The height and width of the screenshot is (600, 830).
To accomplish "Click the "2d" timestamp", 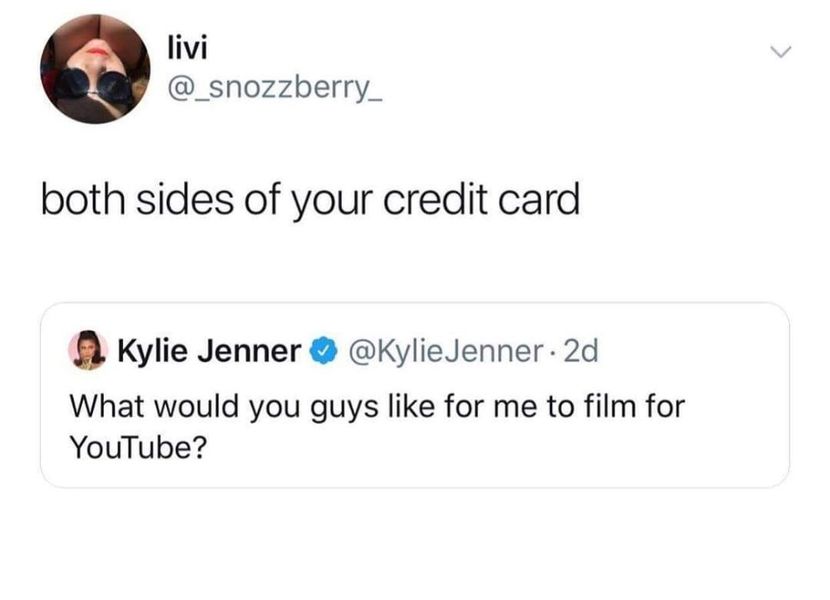I will tap(581, 351).
